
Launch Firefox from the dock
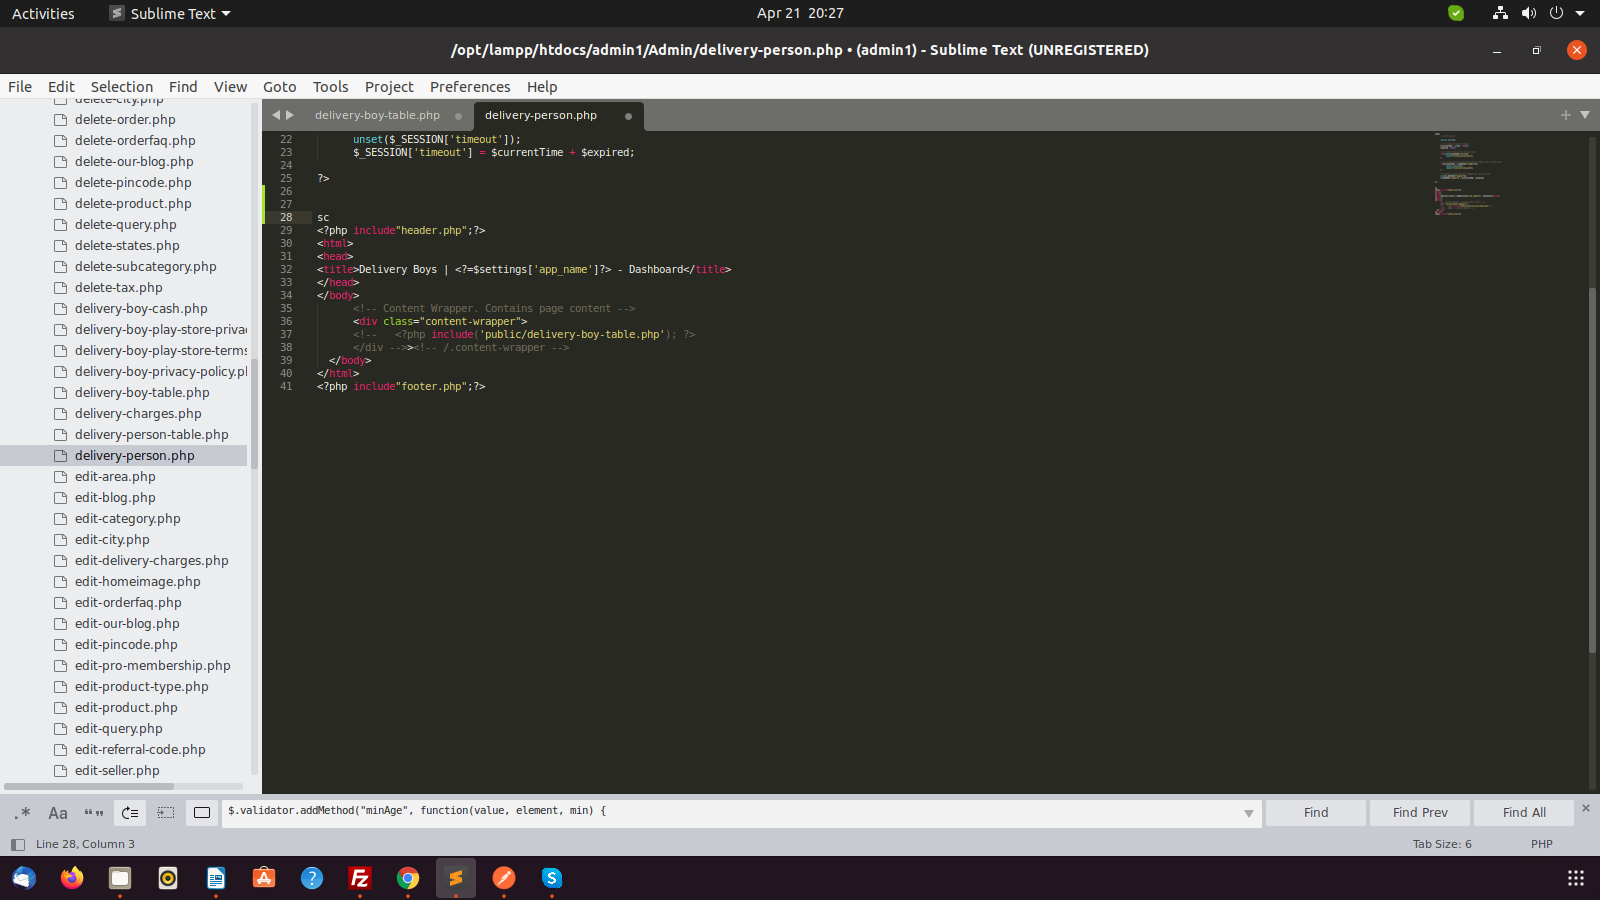pyautogui.click(x=72, y=878)
